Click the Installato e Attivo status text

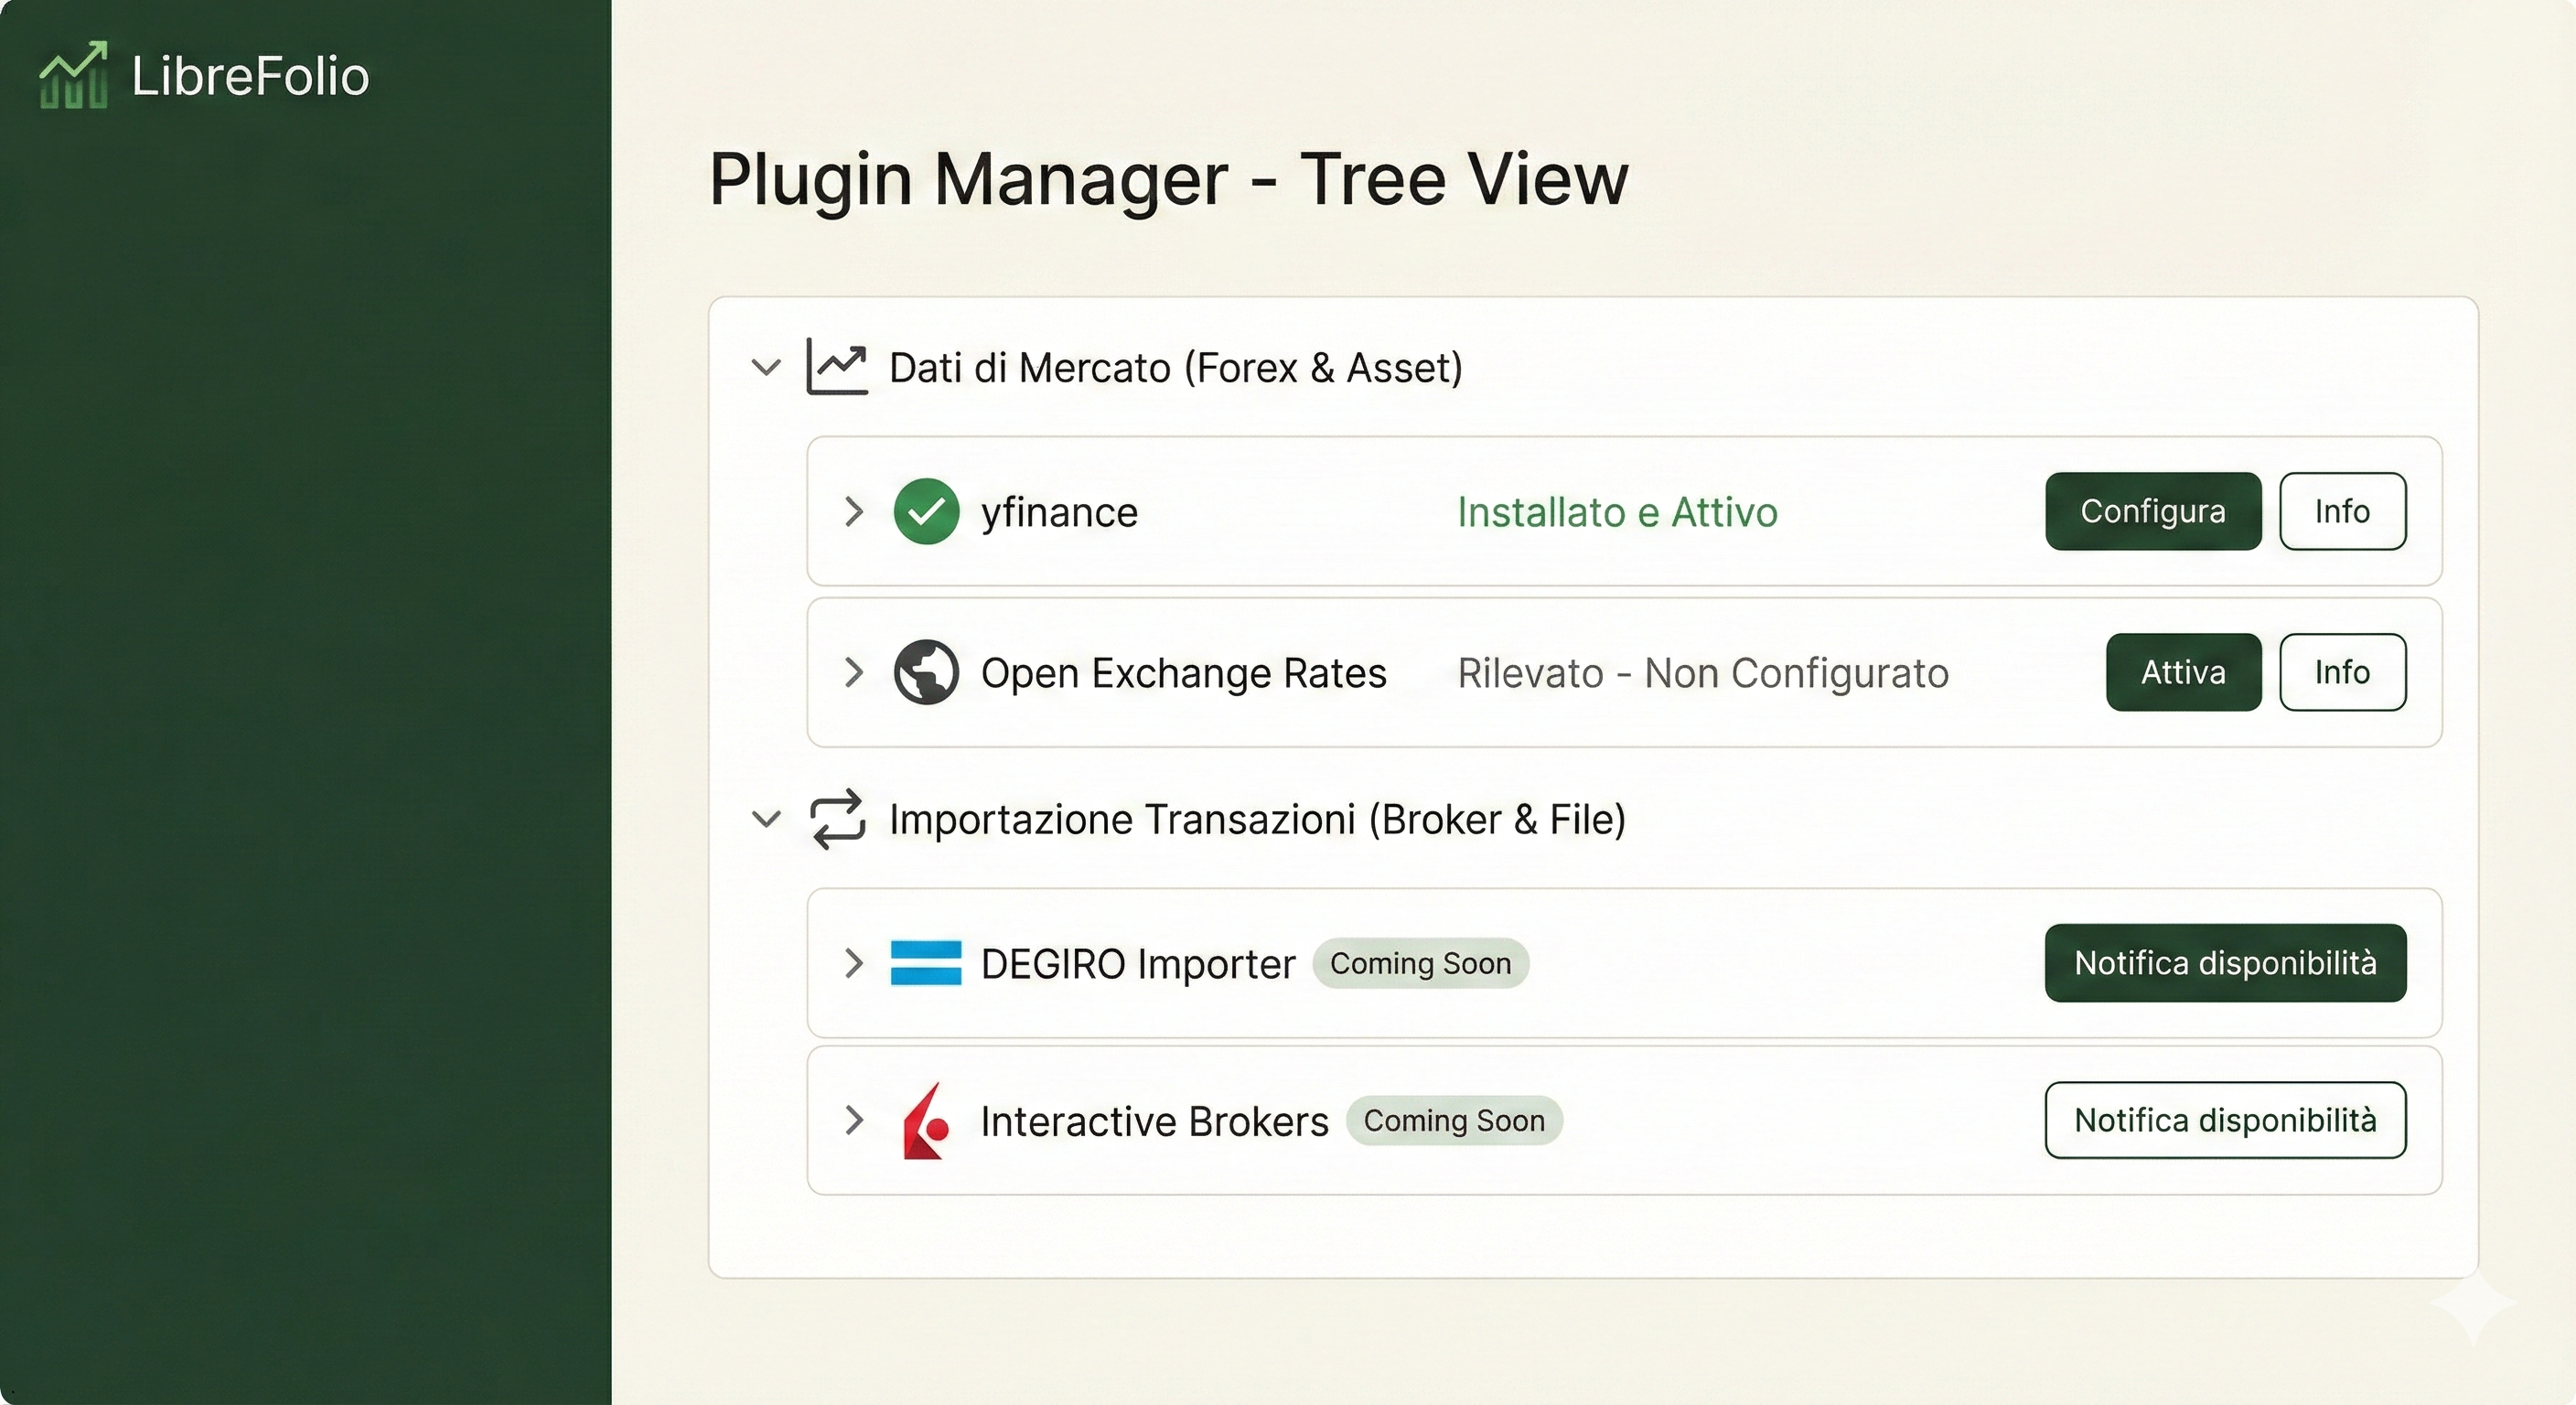click(1617, 512)
